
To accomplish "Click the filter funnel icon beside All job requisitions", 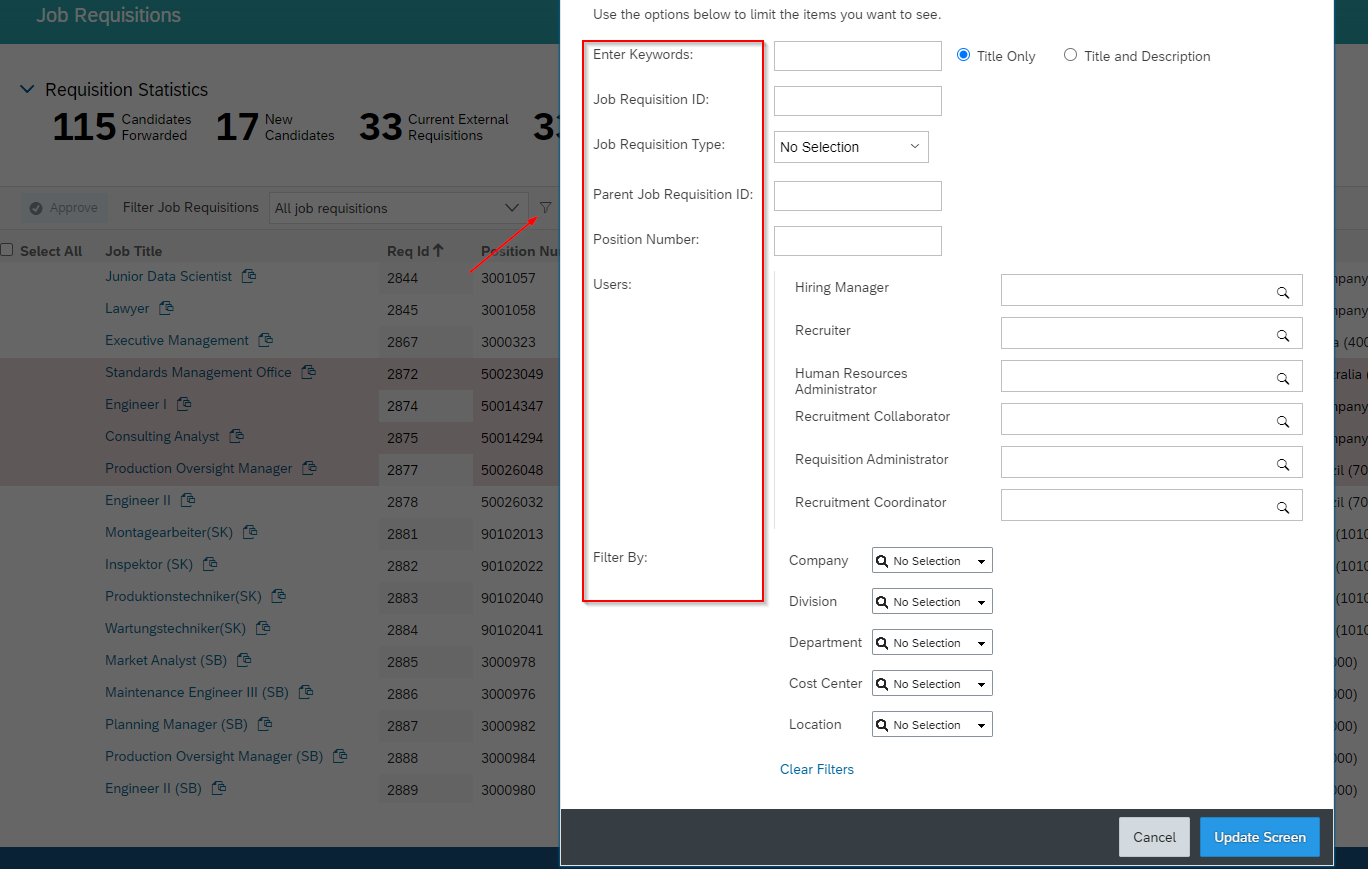I will [545, 208].
